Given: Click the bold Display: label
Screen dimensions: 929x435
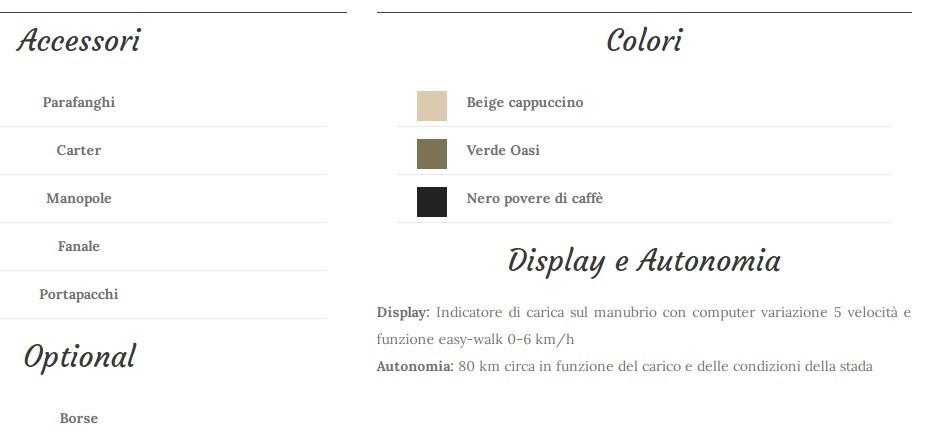Looking at the screenshot, I should (402, 313).
